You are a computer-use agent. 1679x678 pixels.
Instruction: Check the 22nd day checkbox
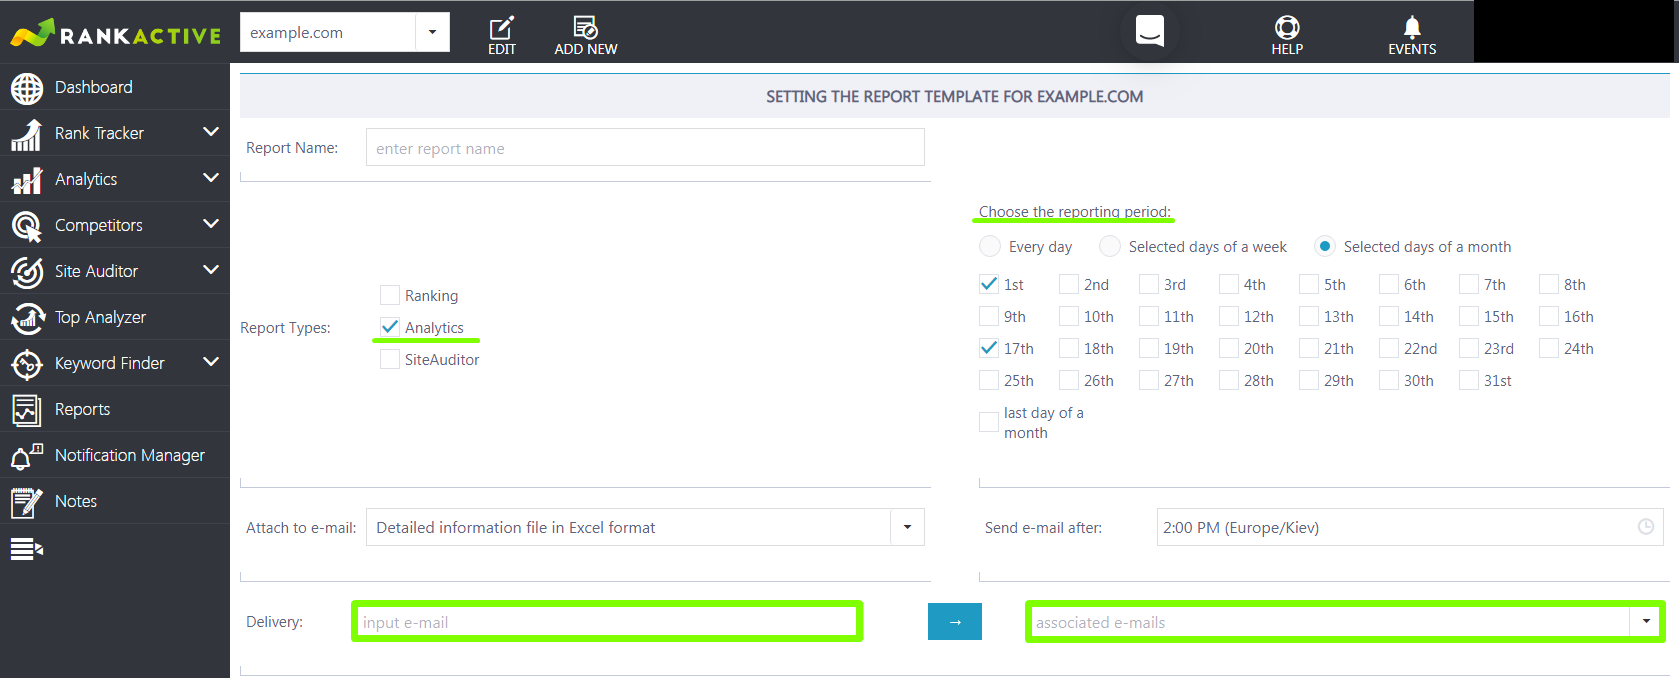(1389, 348)
